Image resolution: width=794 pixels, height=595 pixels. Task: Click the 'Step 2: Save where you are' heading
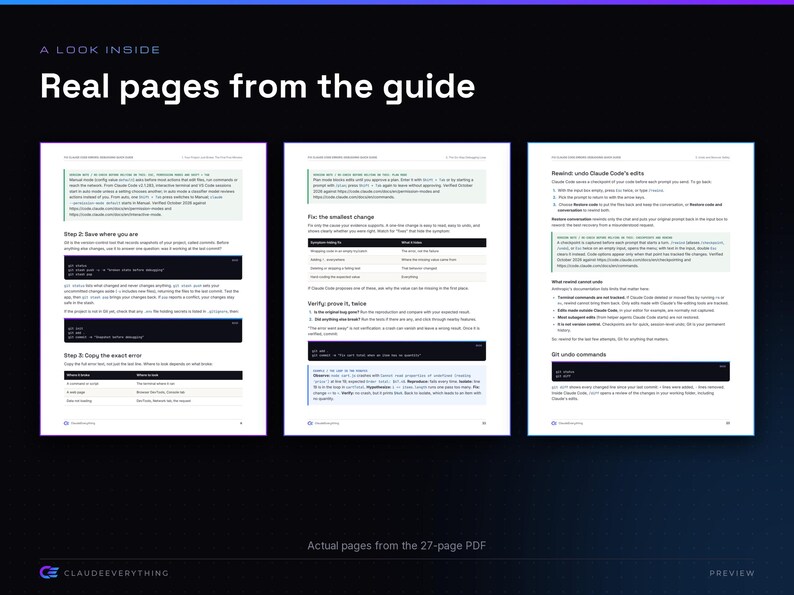pyautogui.click(x=101, y=234)
